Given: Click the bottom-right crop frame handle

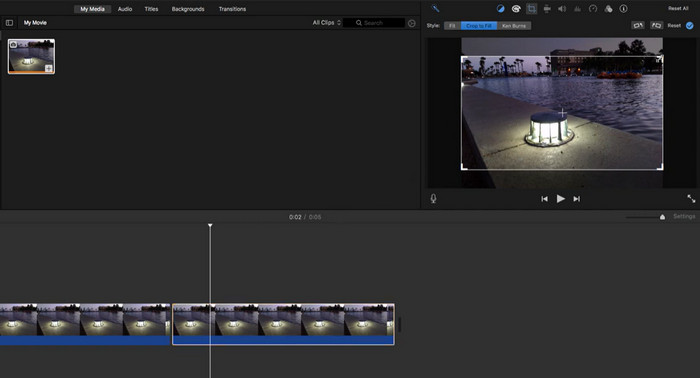Looking at the screenshot, I should tap(660, 167).
